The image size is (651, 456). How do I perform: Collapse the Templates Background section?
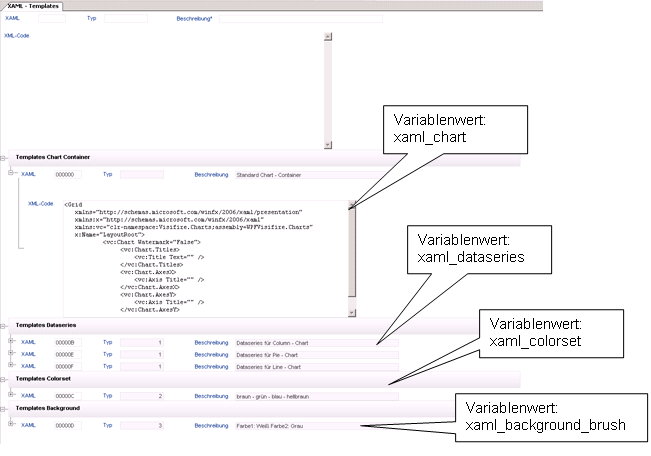click(x=3, y=409)
